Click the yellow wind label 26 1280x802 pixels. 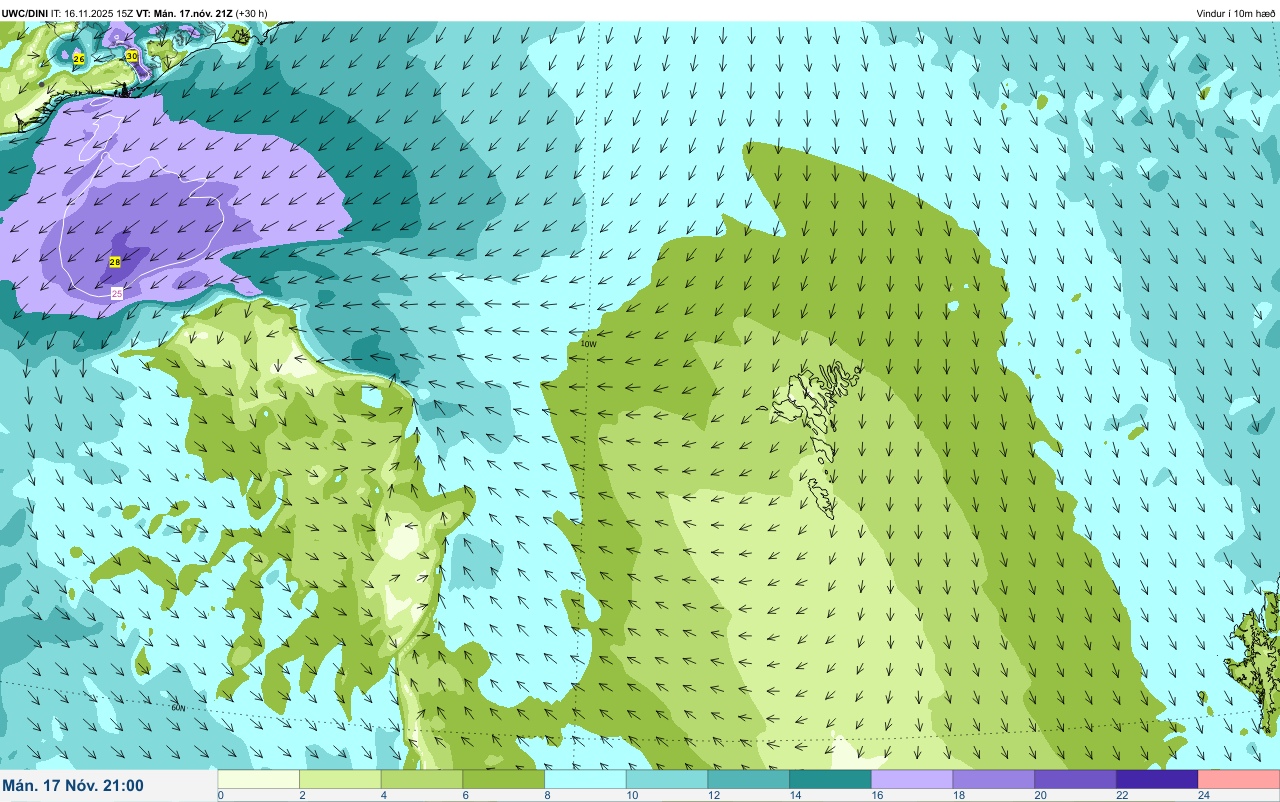[x=79, y=59]
